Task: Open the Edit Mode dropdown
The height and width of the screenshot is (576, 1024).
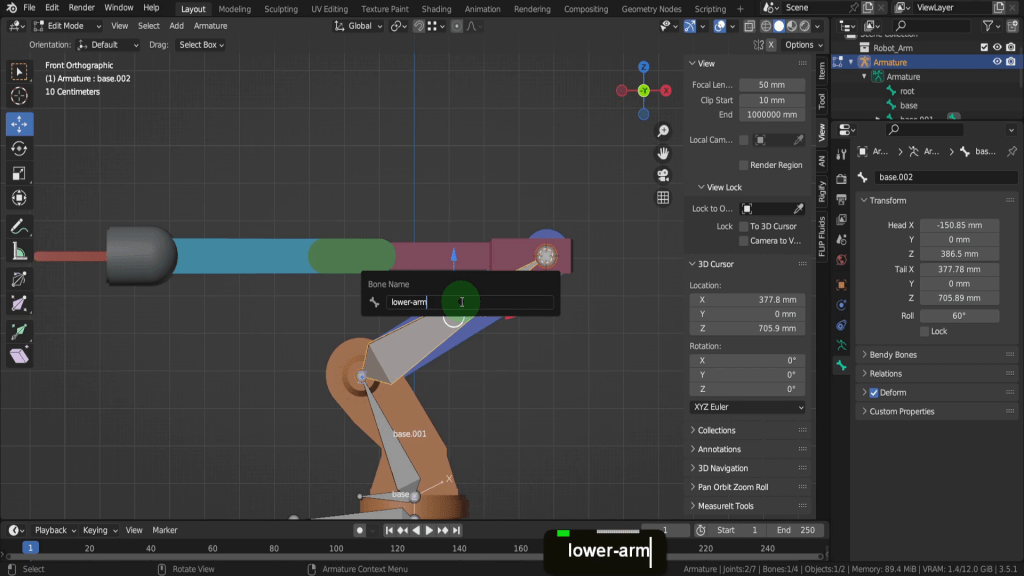Action: tap(66, 26)
